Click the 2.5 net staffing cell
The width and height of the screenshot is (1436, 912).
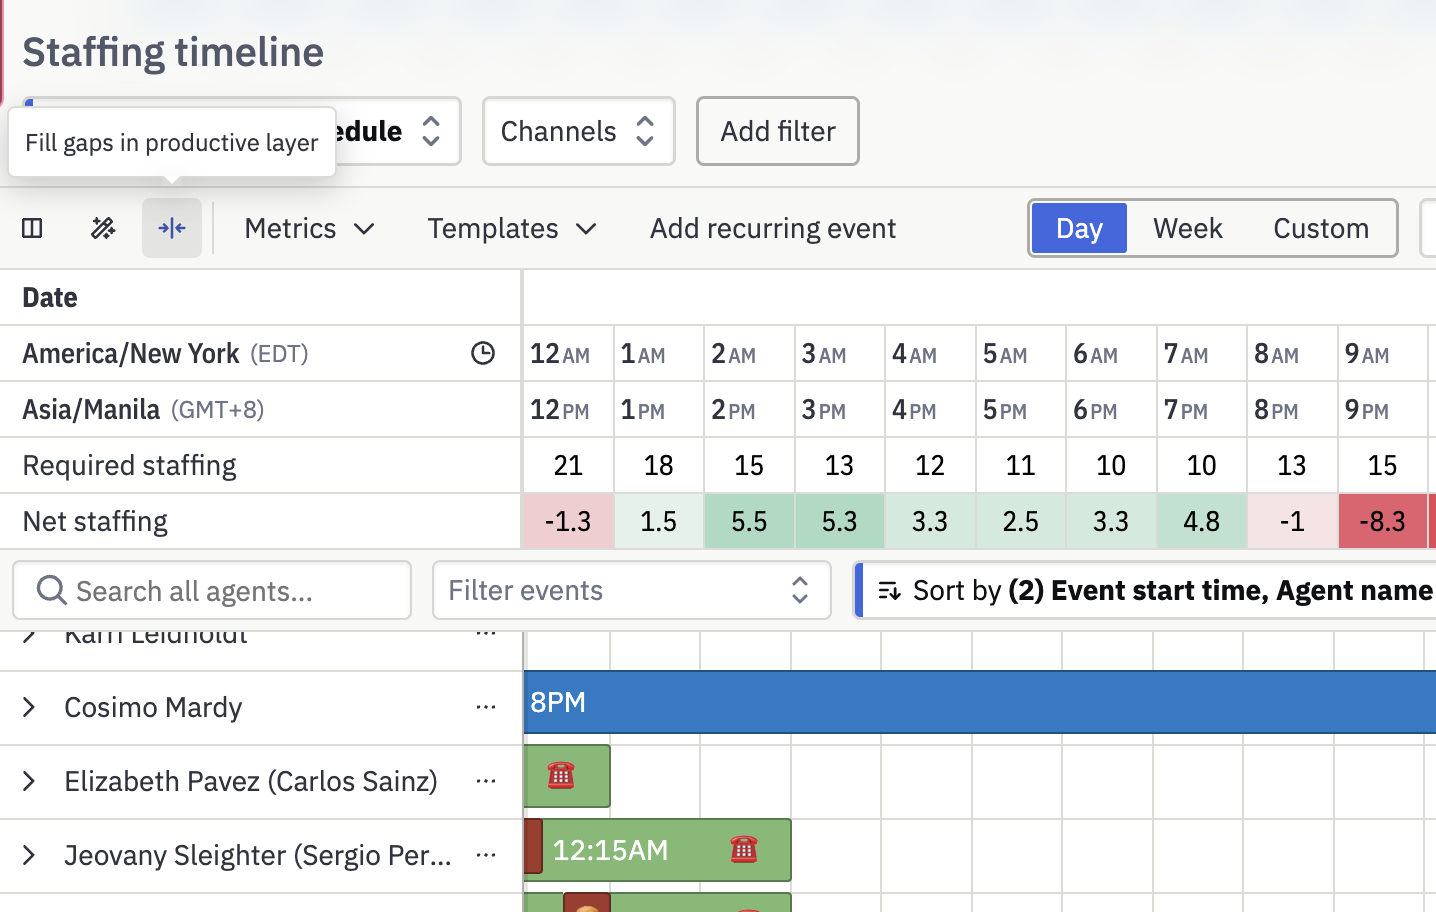pyautogui.click(x=1020, y=521)
